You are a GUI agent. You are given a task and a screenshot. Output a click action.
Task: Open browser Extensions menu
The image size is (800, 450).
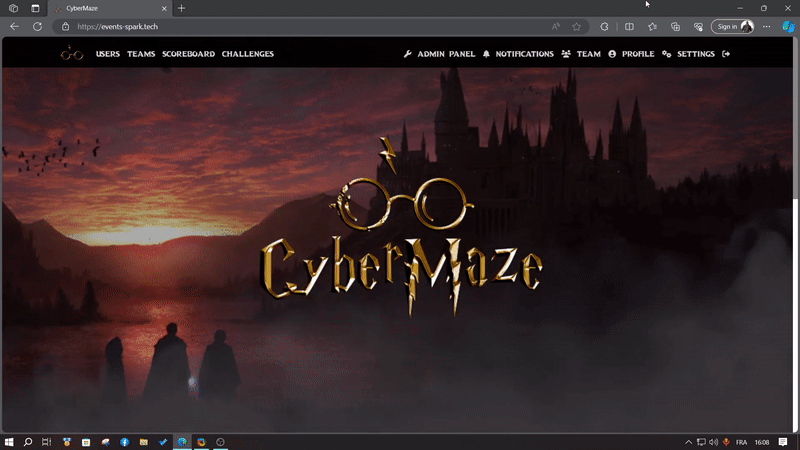click(x=604, y=27)
